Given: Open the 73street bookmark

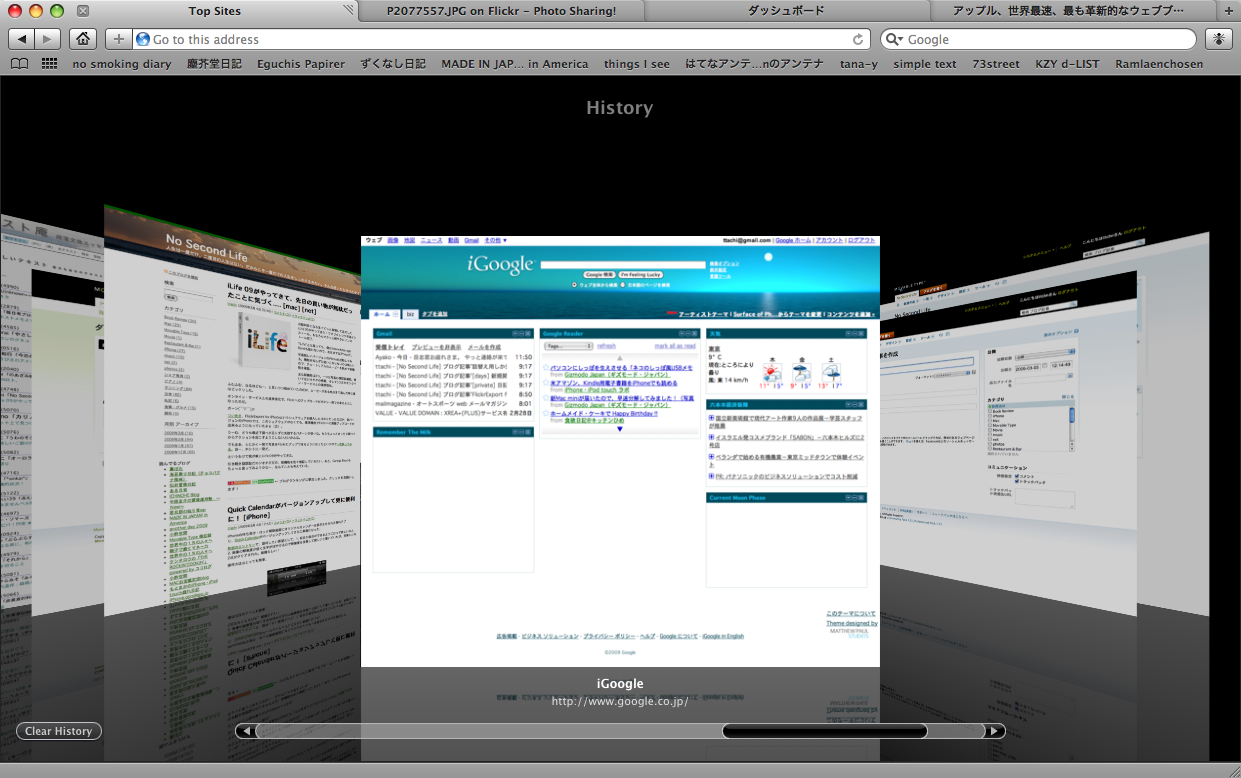Looking at the screenshot, I should coord(996,64).
